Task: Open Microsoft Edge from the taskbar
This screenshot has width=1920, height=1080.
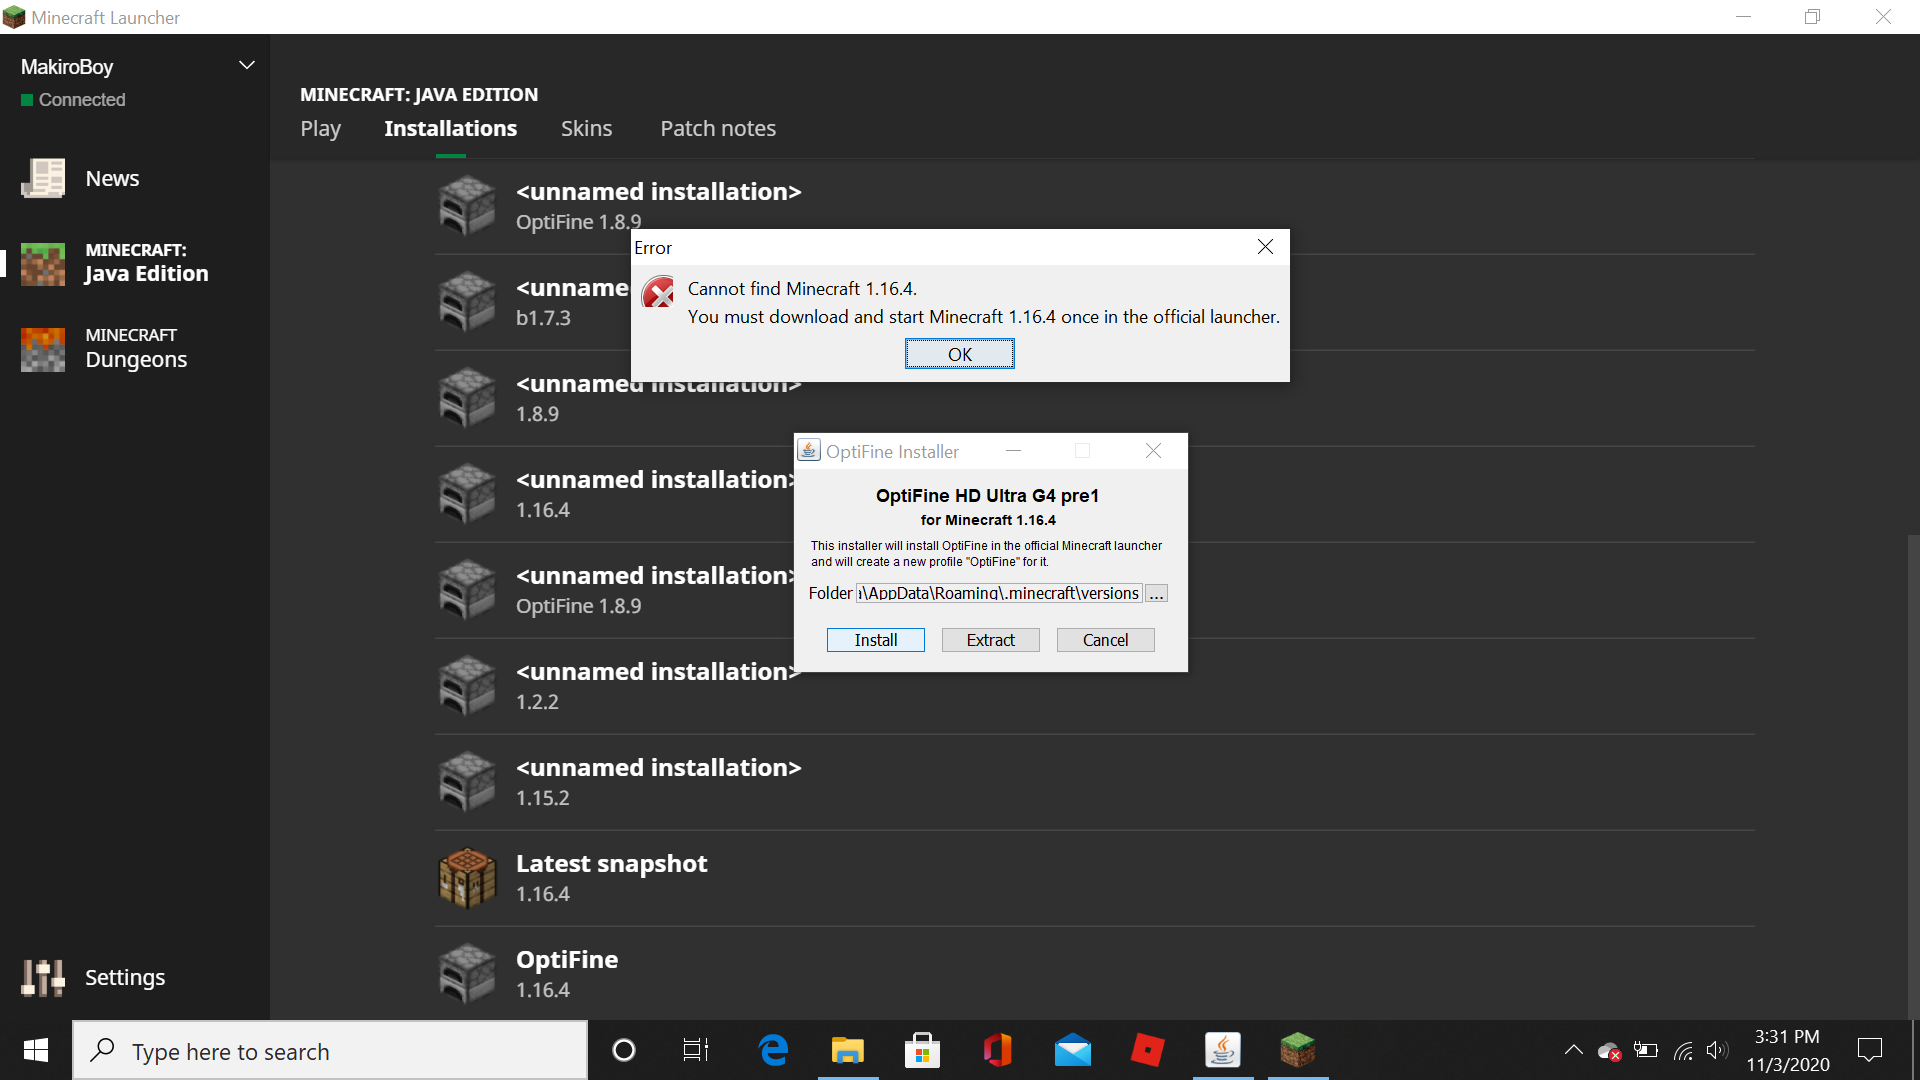Action: 773,1051
